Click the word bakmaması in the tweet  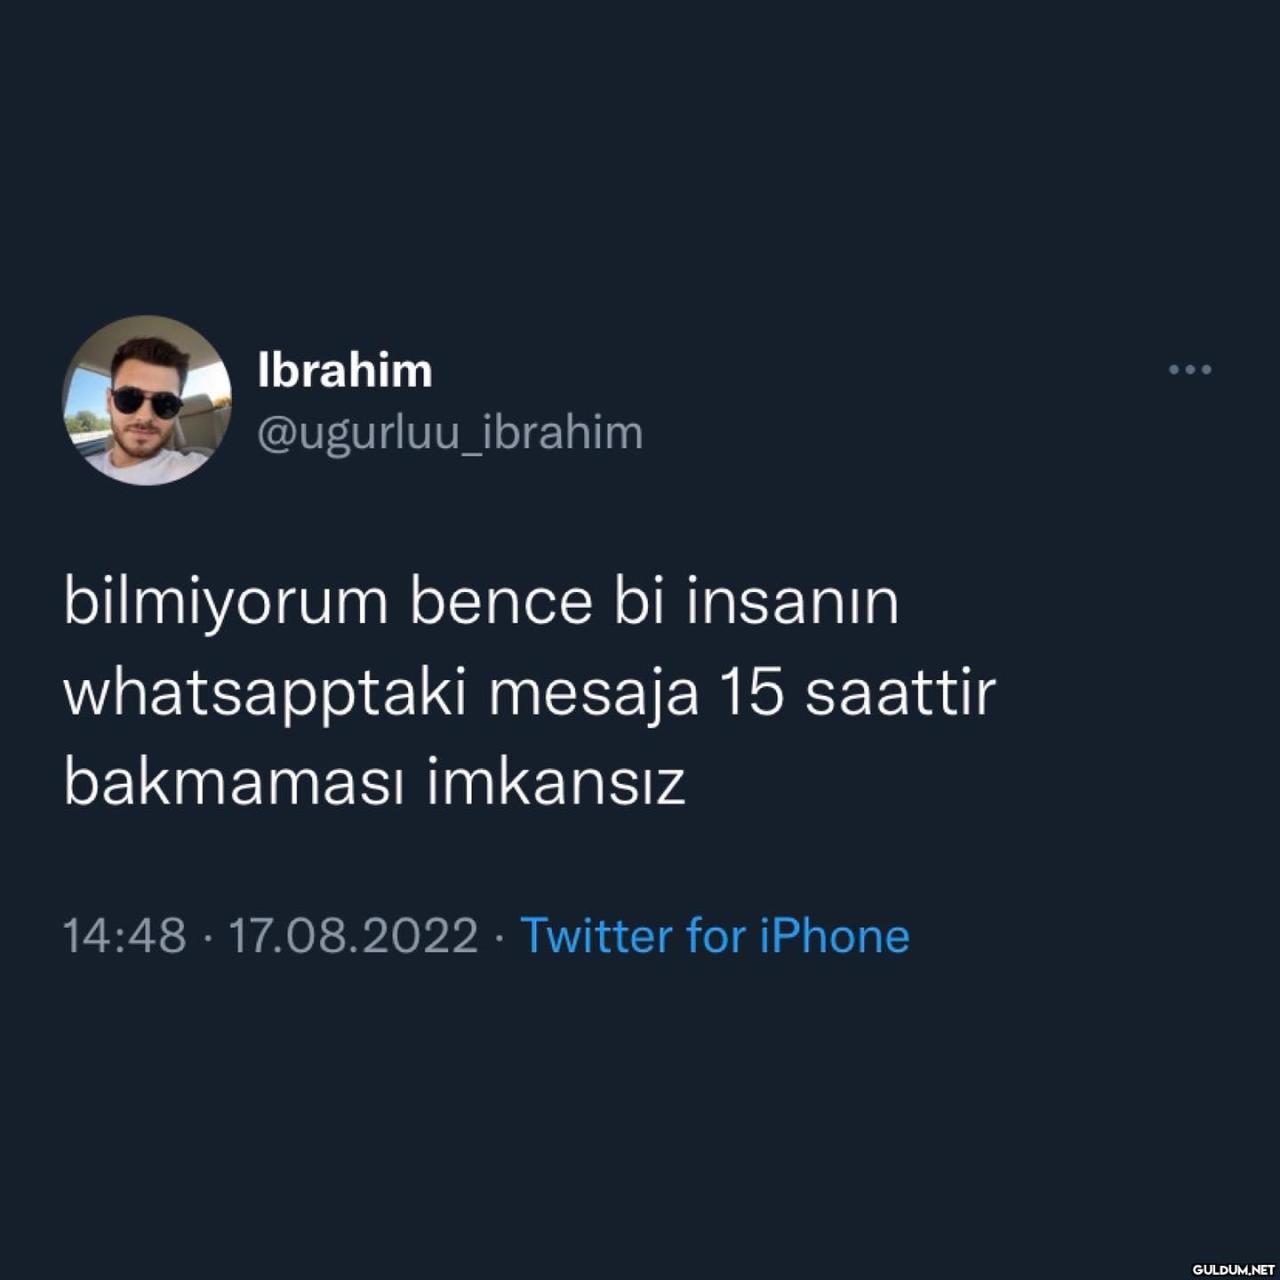point(234,783)
